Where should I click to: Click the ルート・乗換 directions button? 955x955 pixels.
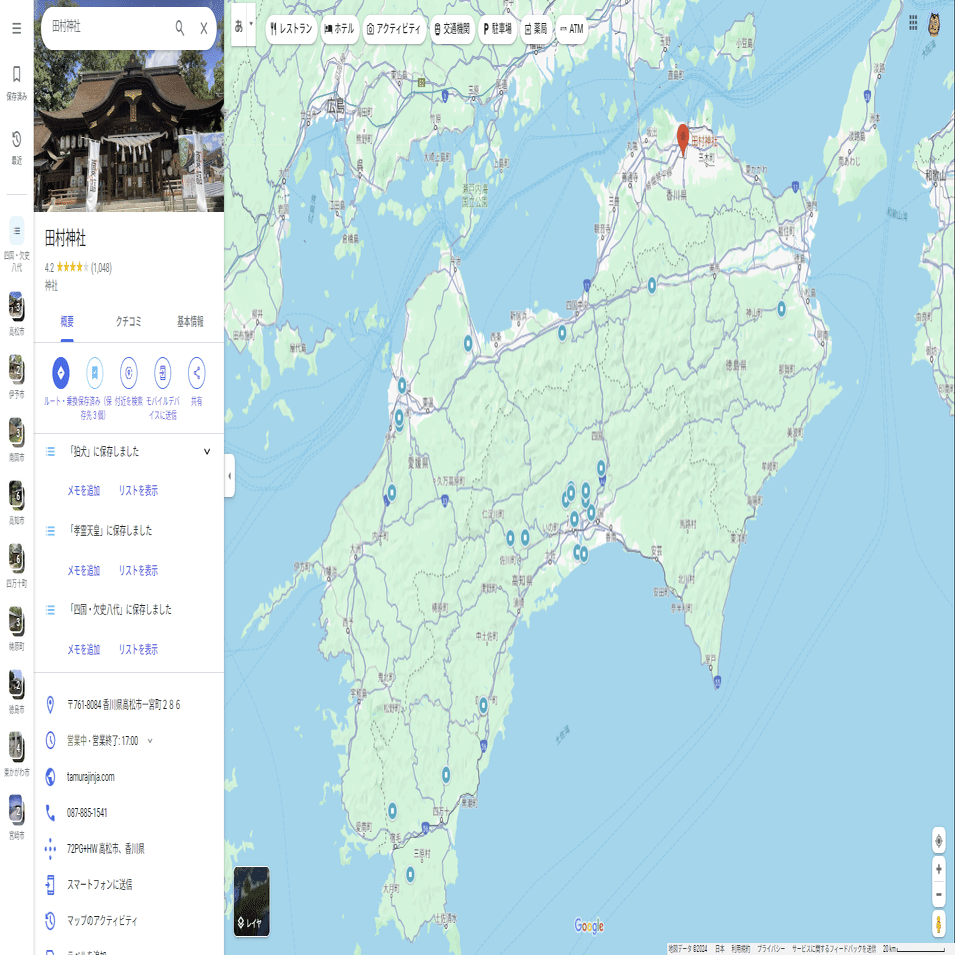point(60,373)
